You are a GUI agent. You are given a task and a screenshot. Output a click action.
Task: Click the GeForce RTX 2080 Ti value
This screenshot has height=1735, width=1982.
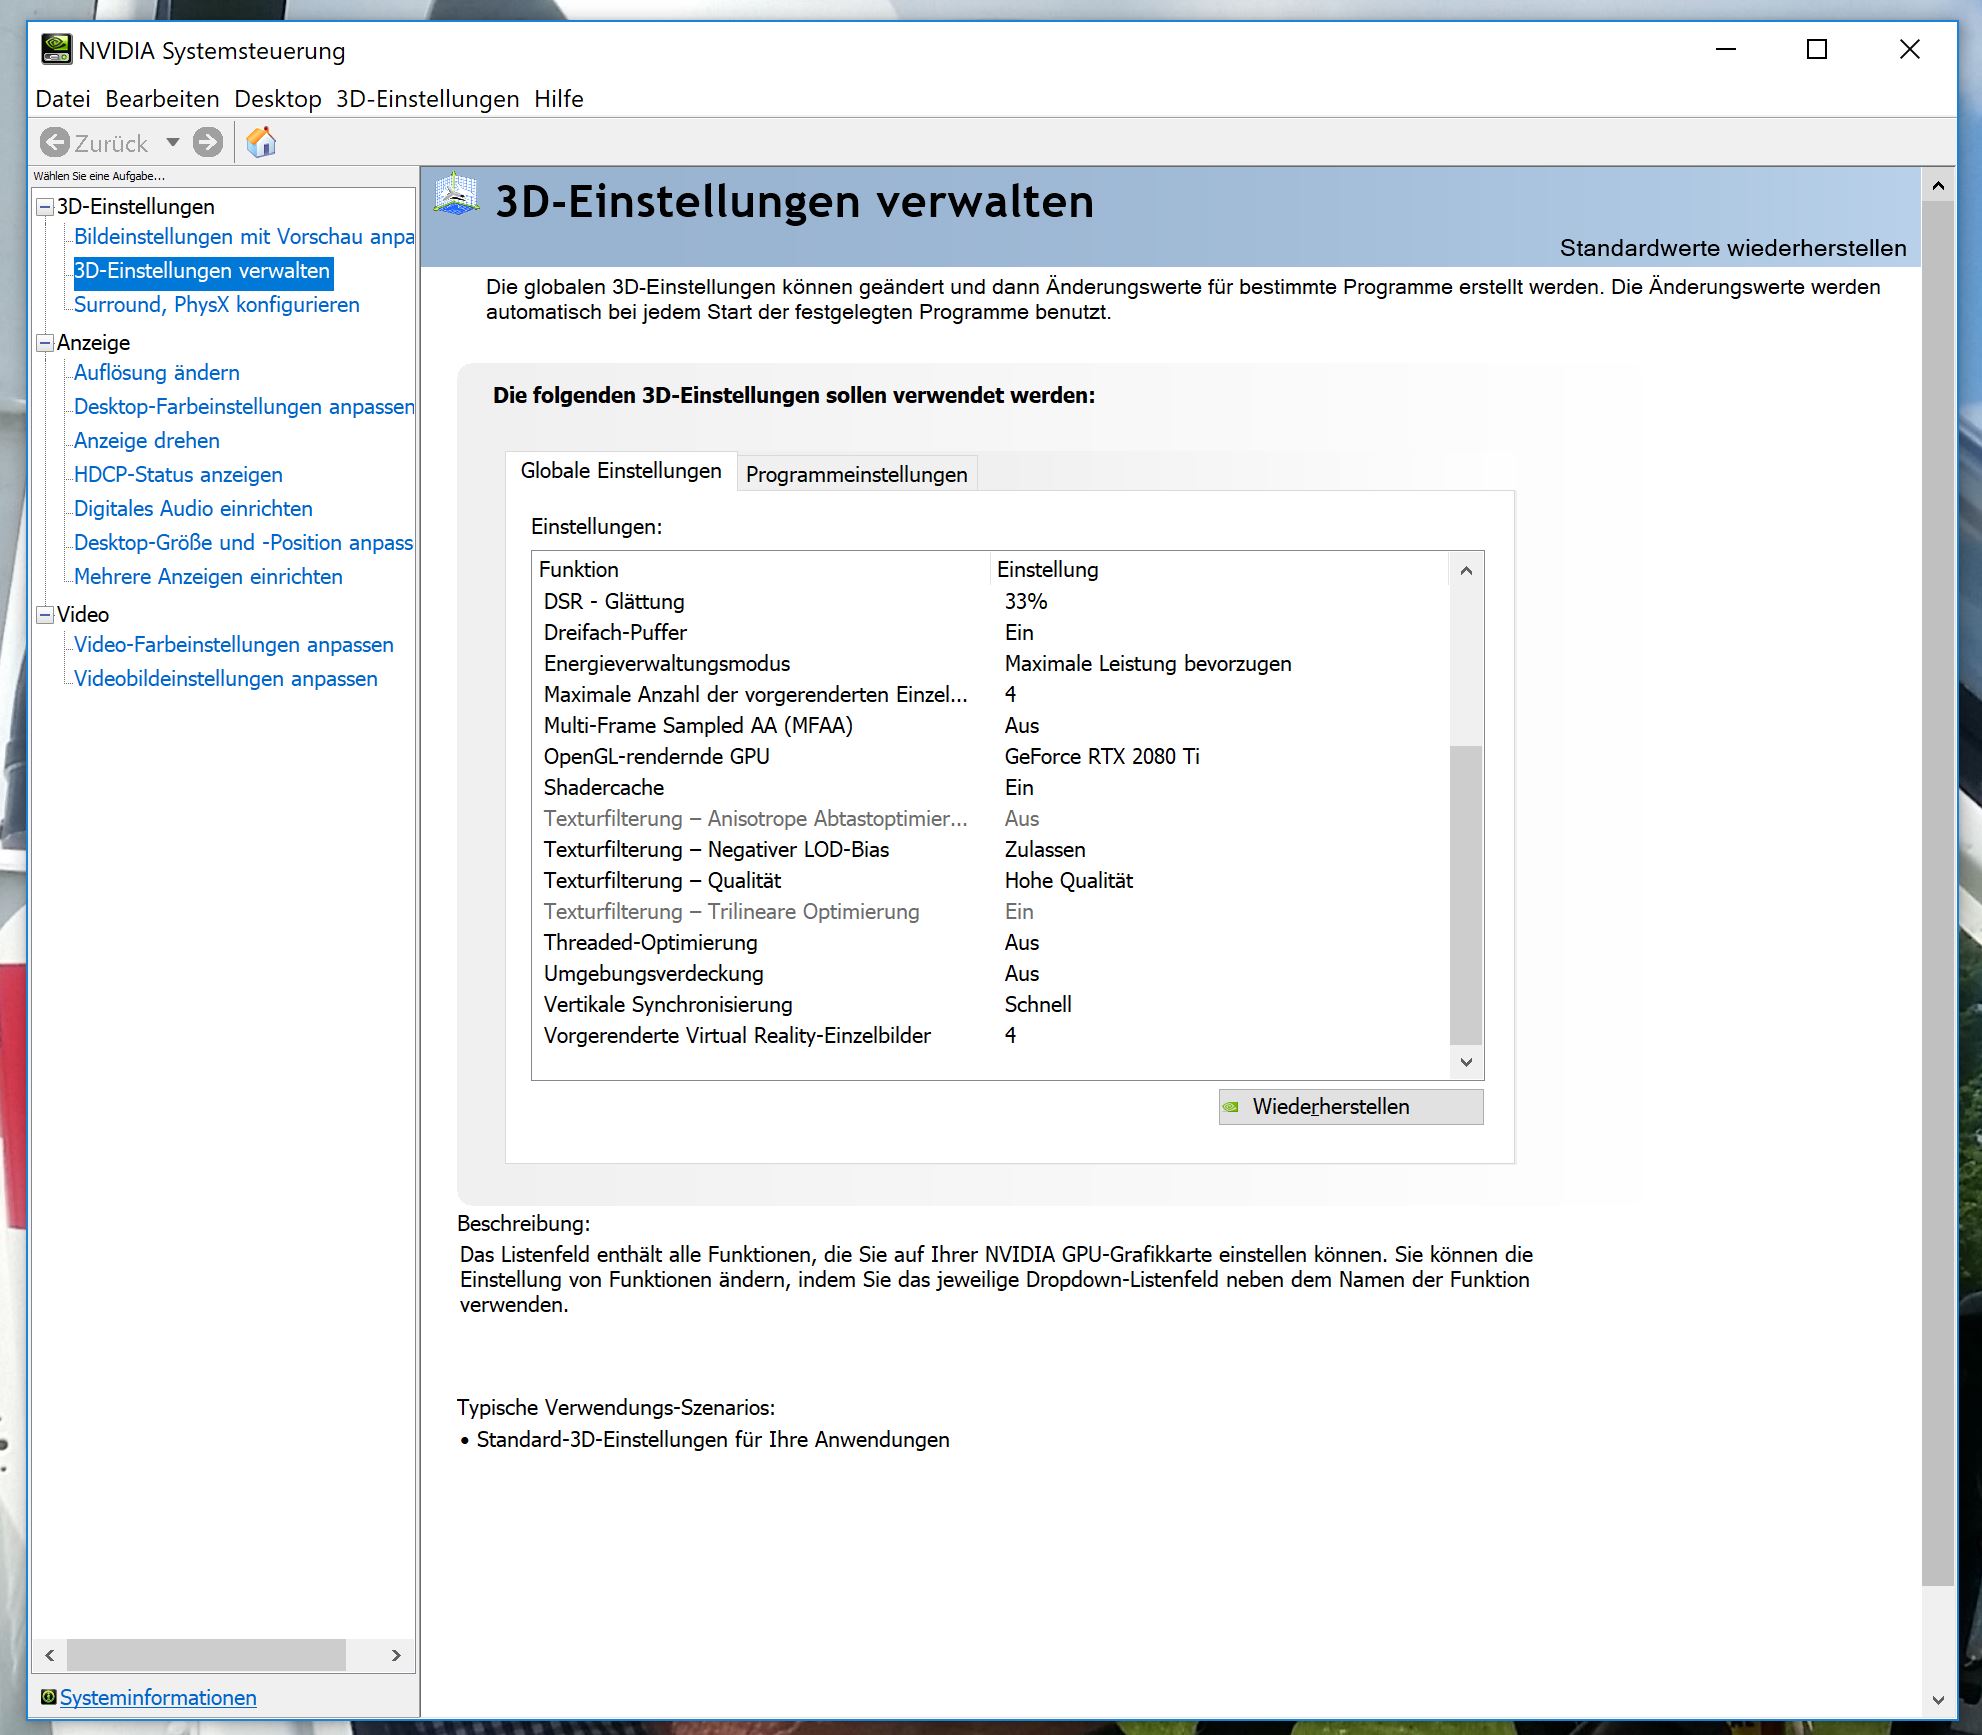click(x=1102, y=757)
